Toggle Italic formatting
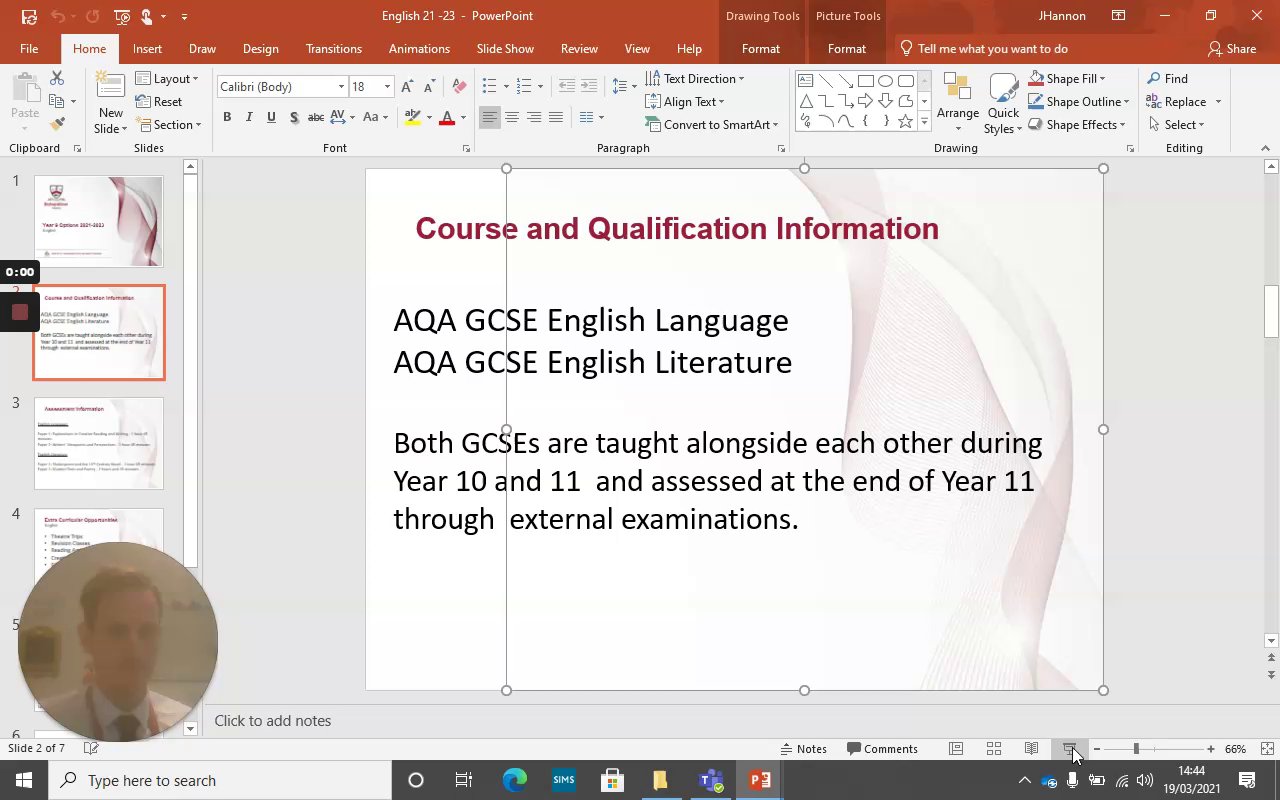The width and height of the screenshot is (1280, 800). coord(249,117)
